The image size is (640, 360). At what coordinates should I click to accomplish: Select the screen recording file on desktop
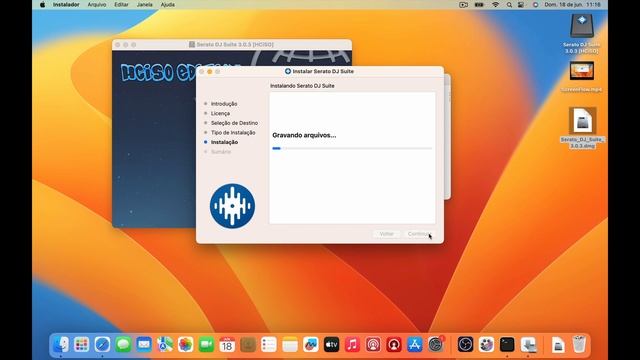582,77
